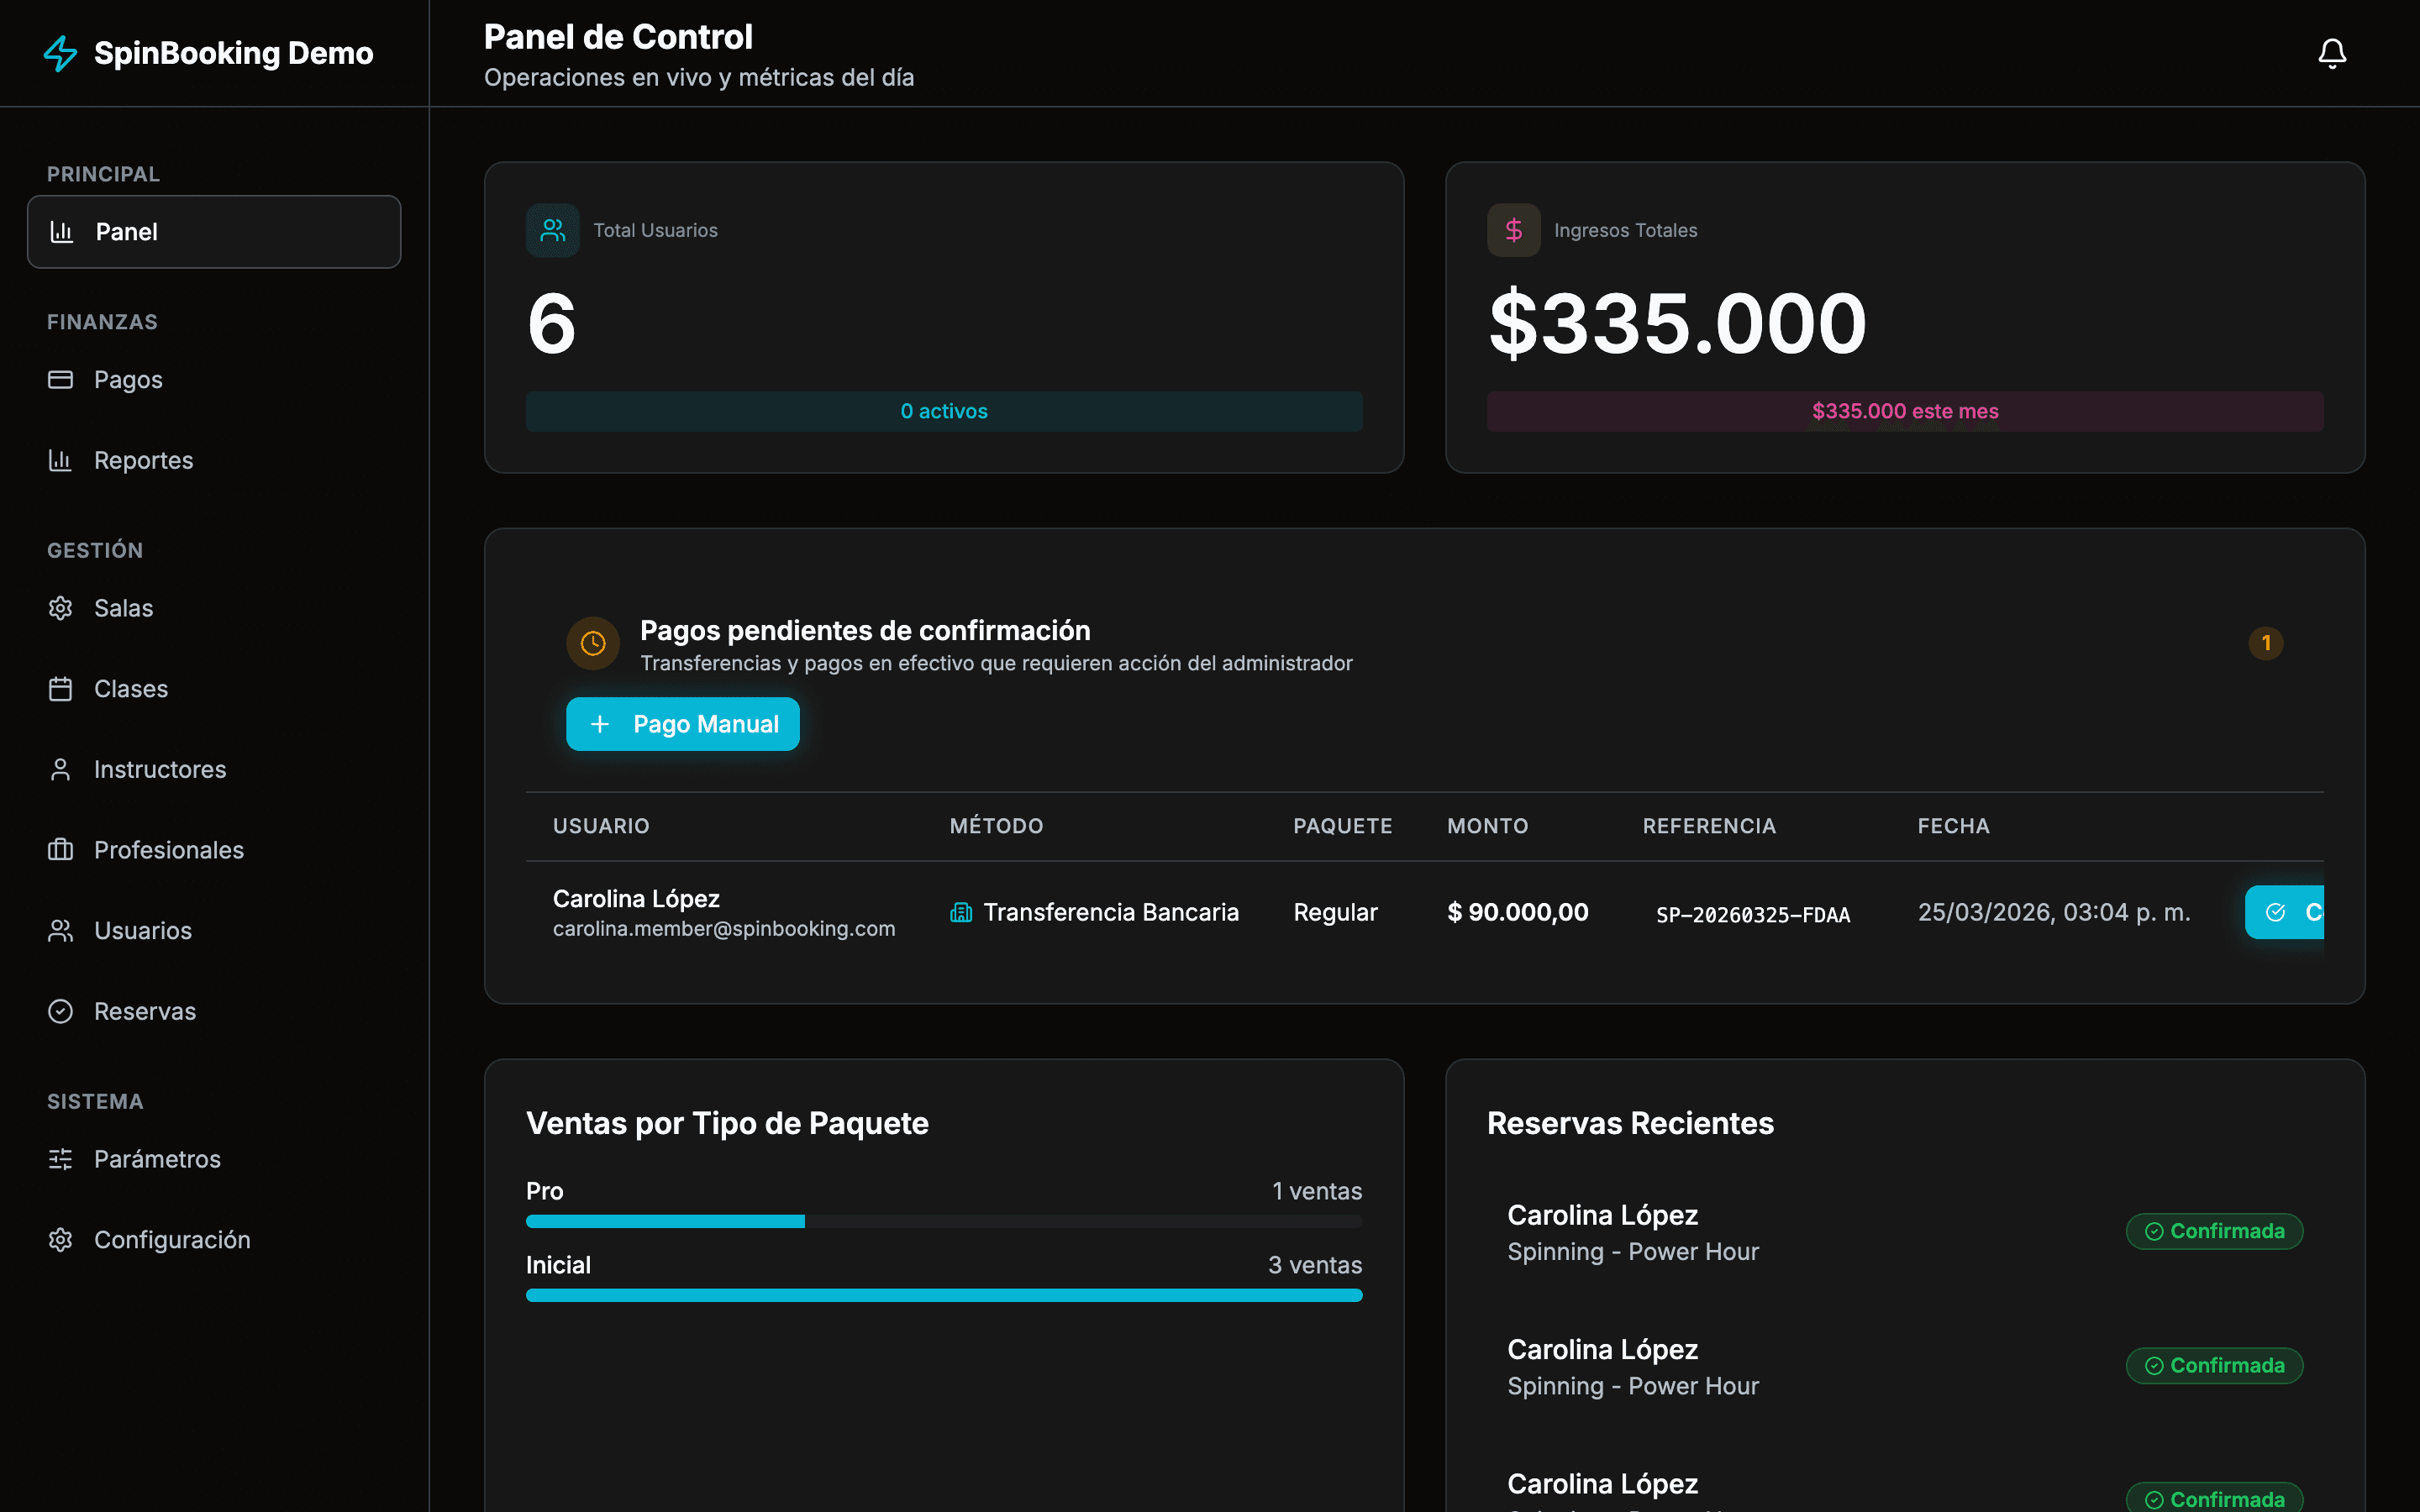Open the Clases calendar icon

pos(60,688)
